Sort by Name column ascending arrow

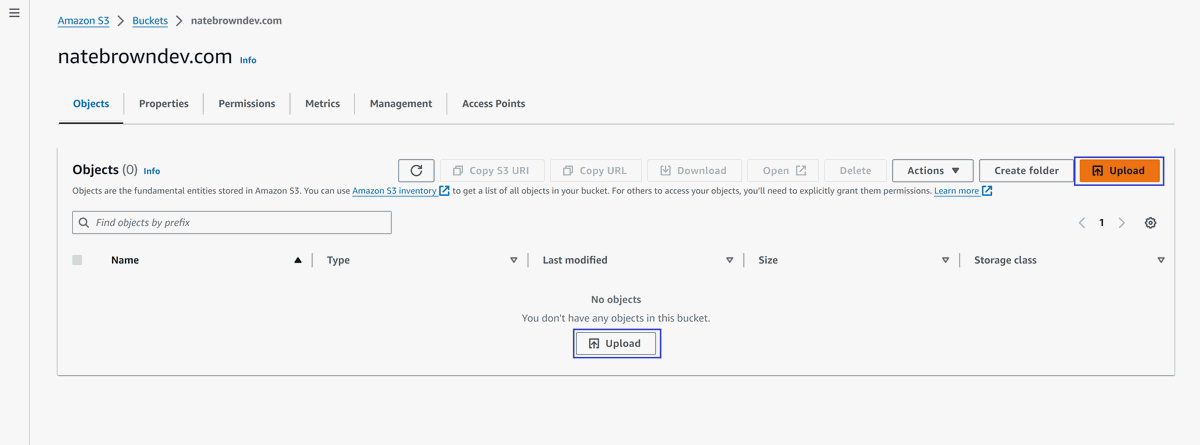coord(298,260)
